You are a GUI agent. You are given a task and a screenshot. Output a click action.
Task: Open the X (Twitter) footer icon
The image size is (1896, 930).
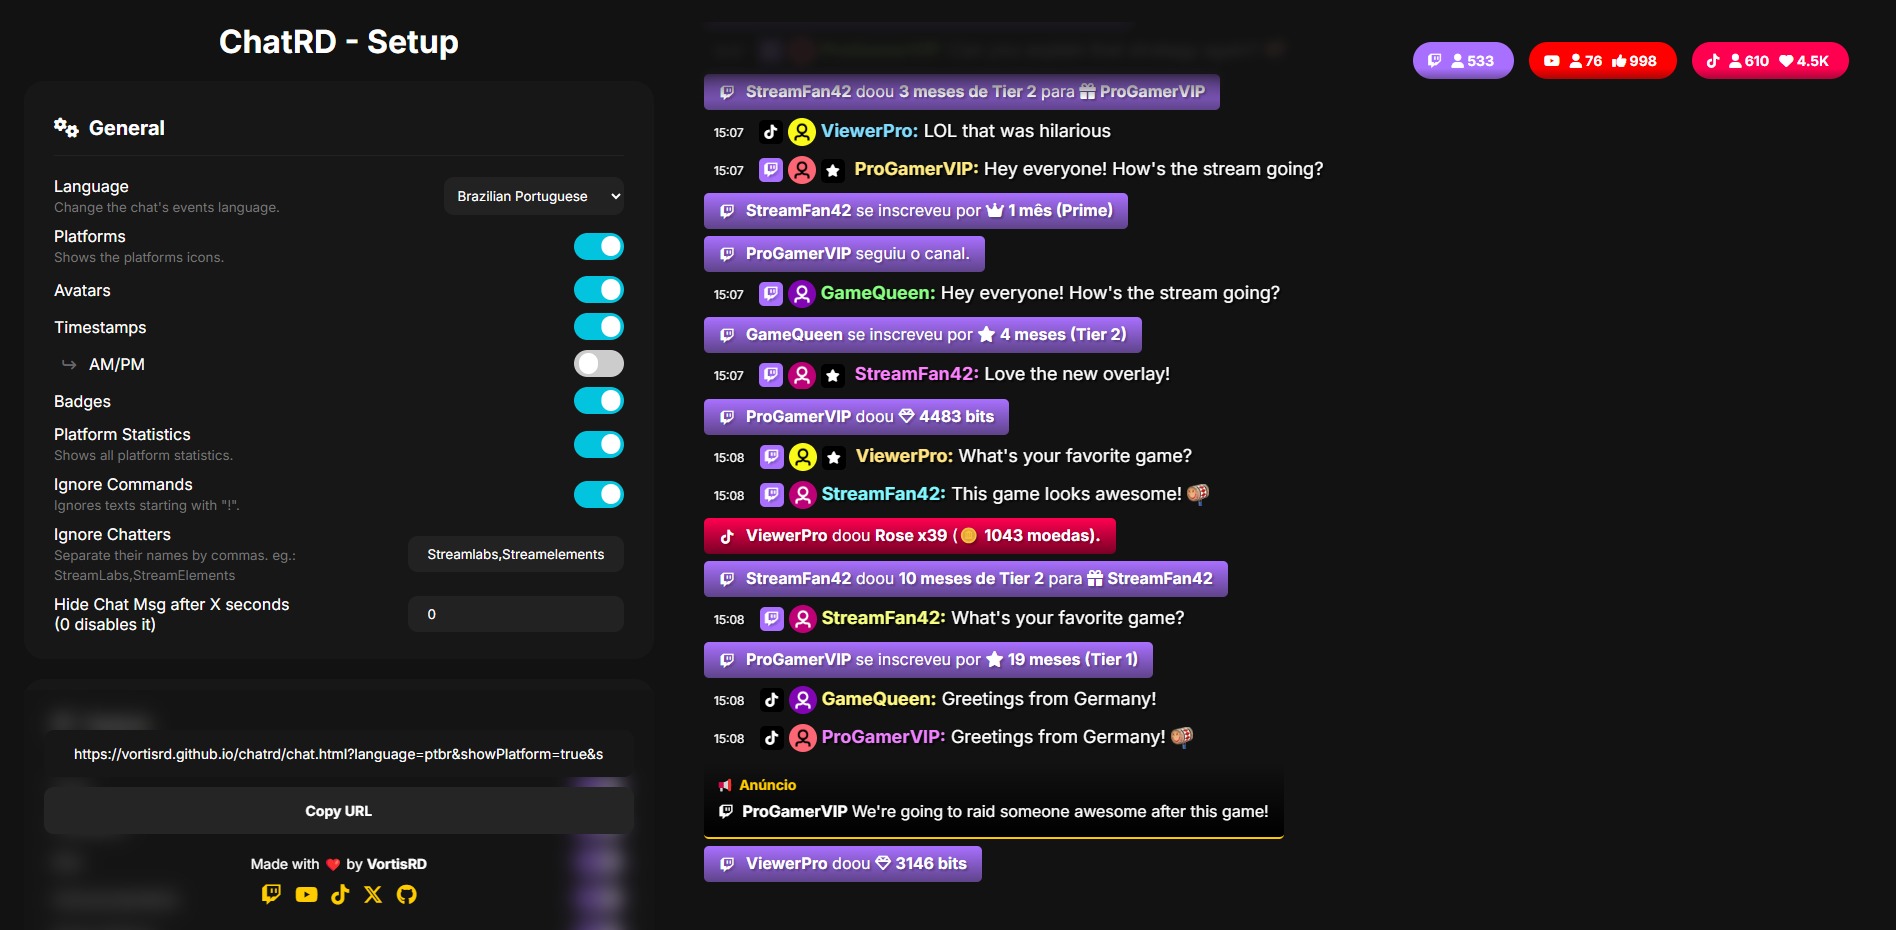tap(373, 894)
